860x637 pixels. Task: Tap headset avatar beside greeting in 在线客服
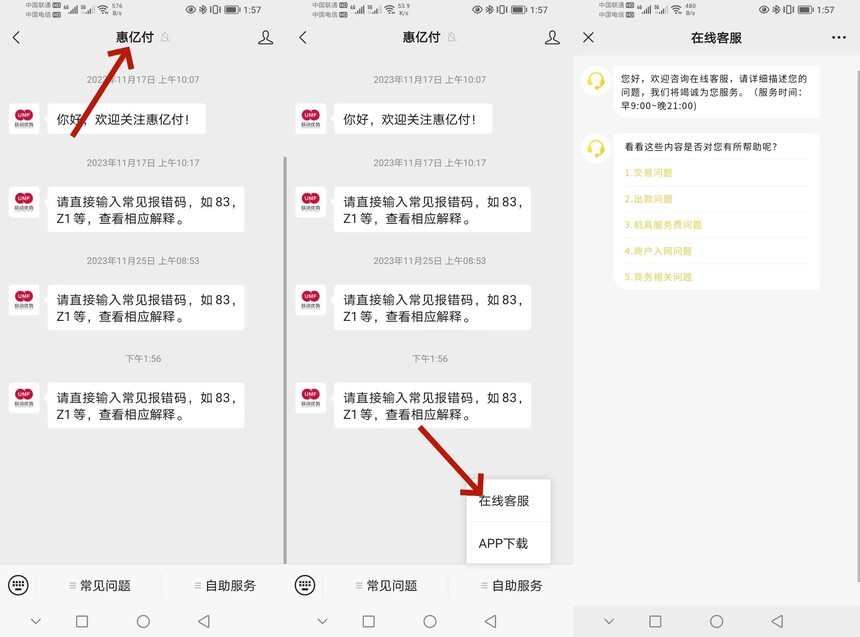pyautogui.click(x=596, y=81)
